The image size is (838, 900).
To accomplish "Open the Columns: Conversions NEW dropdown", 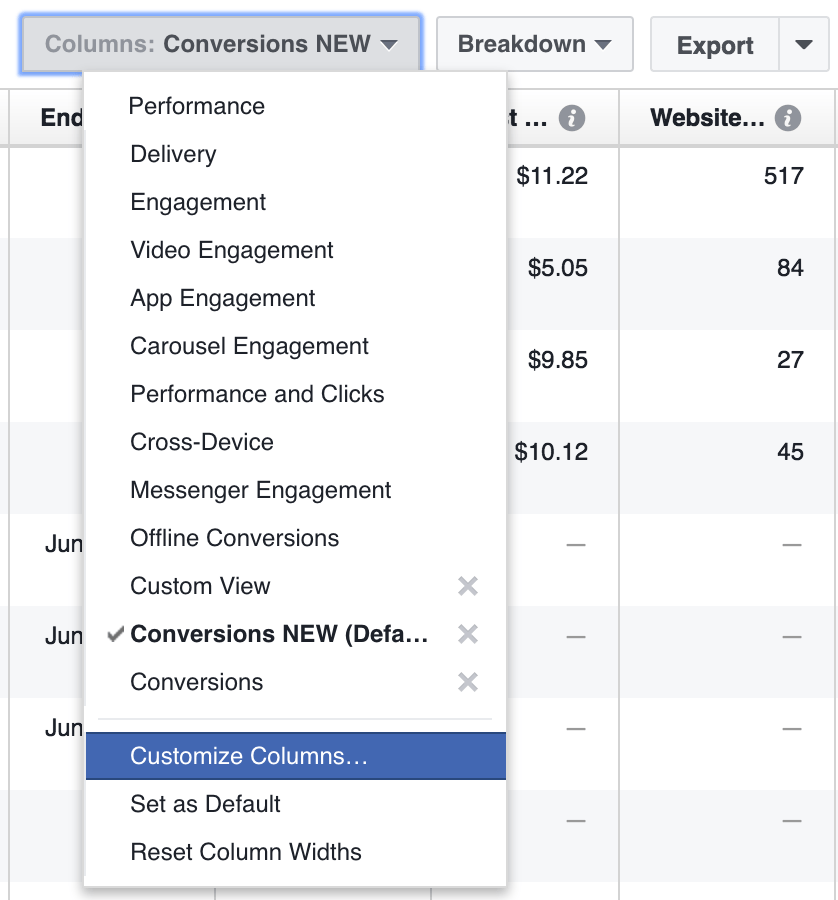I will 221,44.
